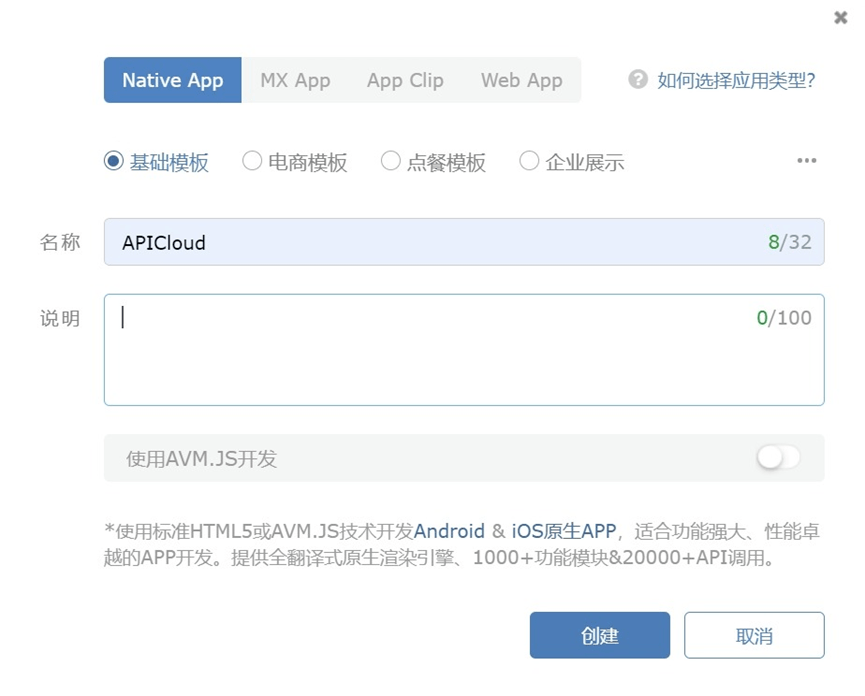Open the 如何选择应用类型? help link
Screen dimensions: 865x696
[x=736, y=81]
